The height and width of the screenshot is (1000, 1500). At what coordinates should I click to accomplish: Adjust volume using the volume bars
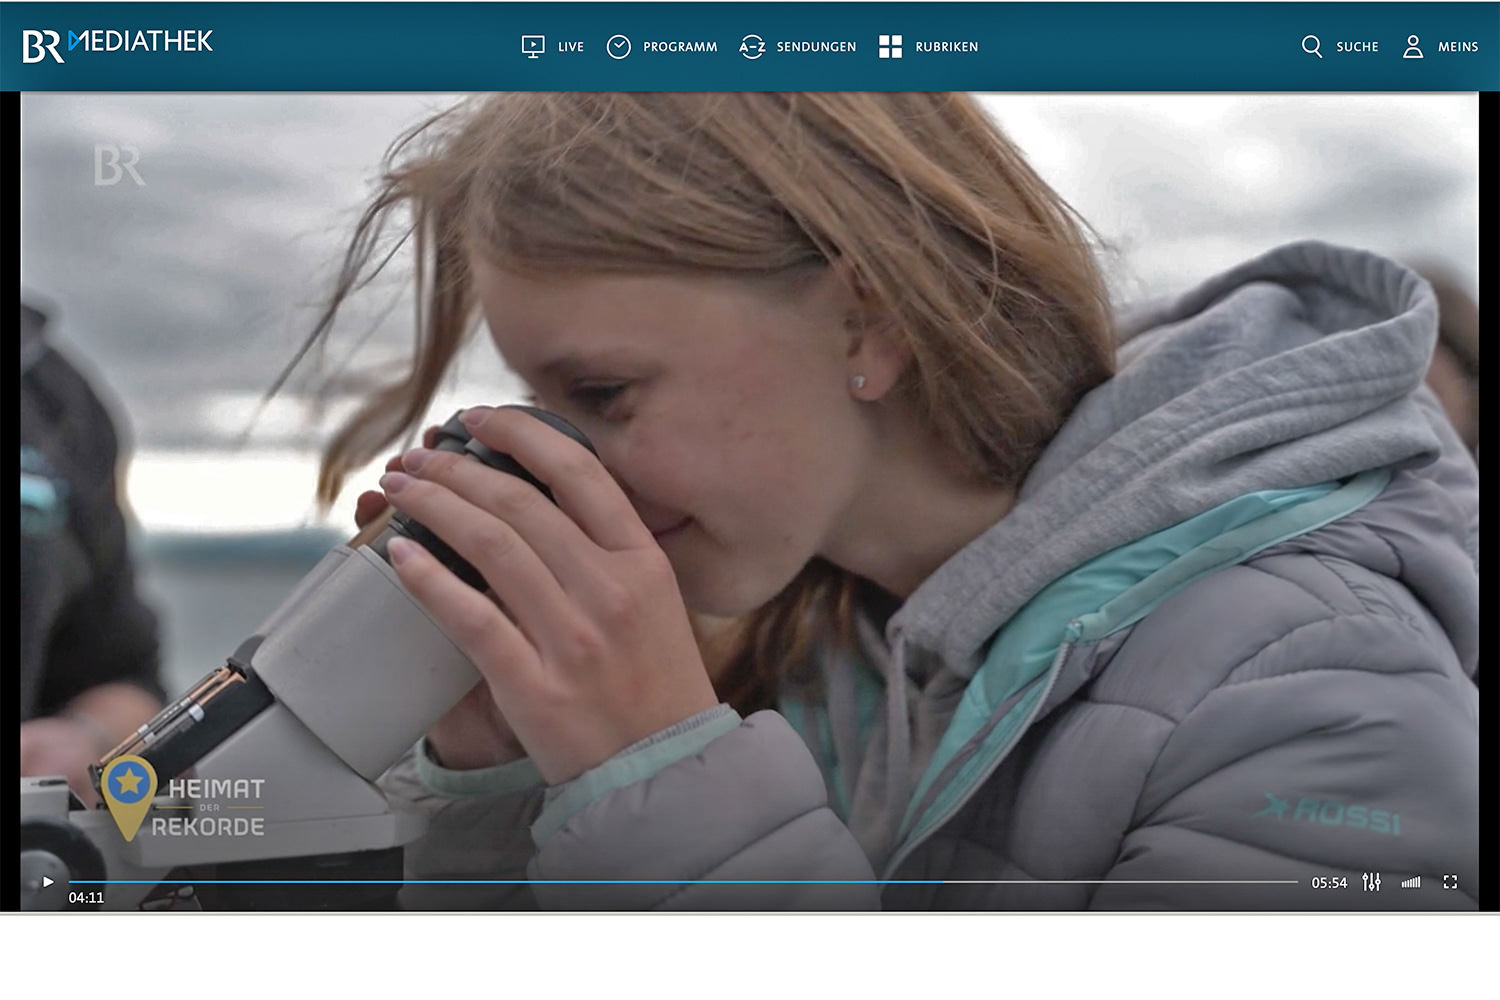(1411, 882)
